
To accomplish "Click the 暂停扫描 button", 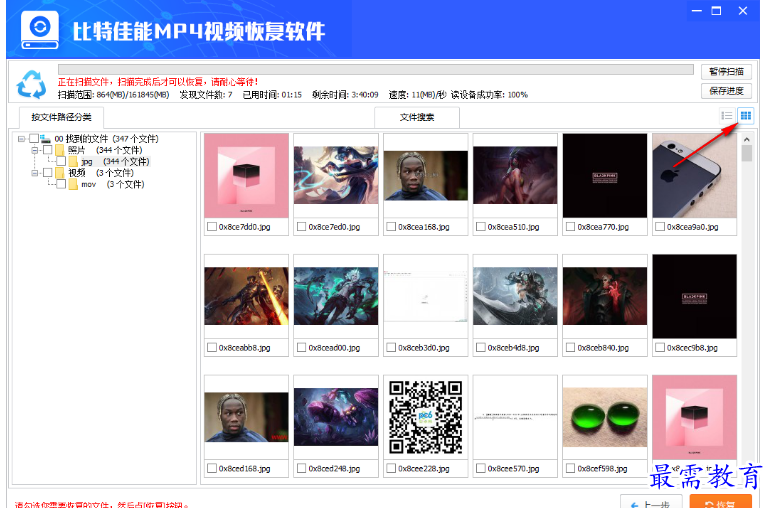I will [726, 71].
